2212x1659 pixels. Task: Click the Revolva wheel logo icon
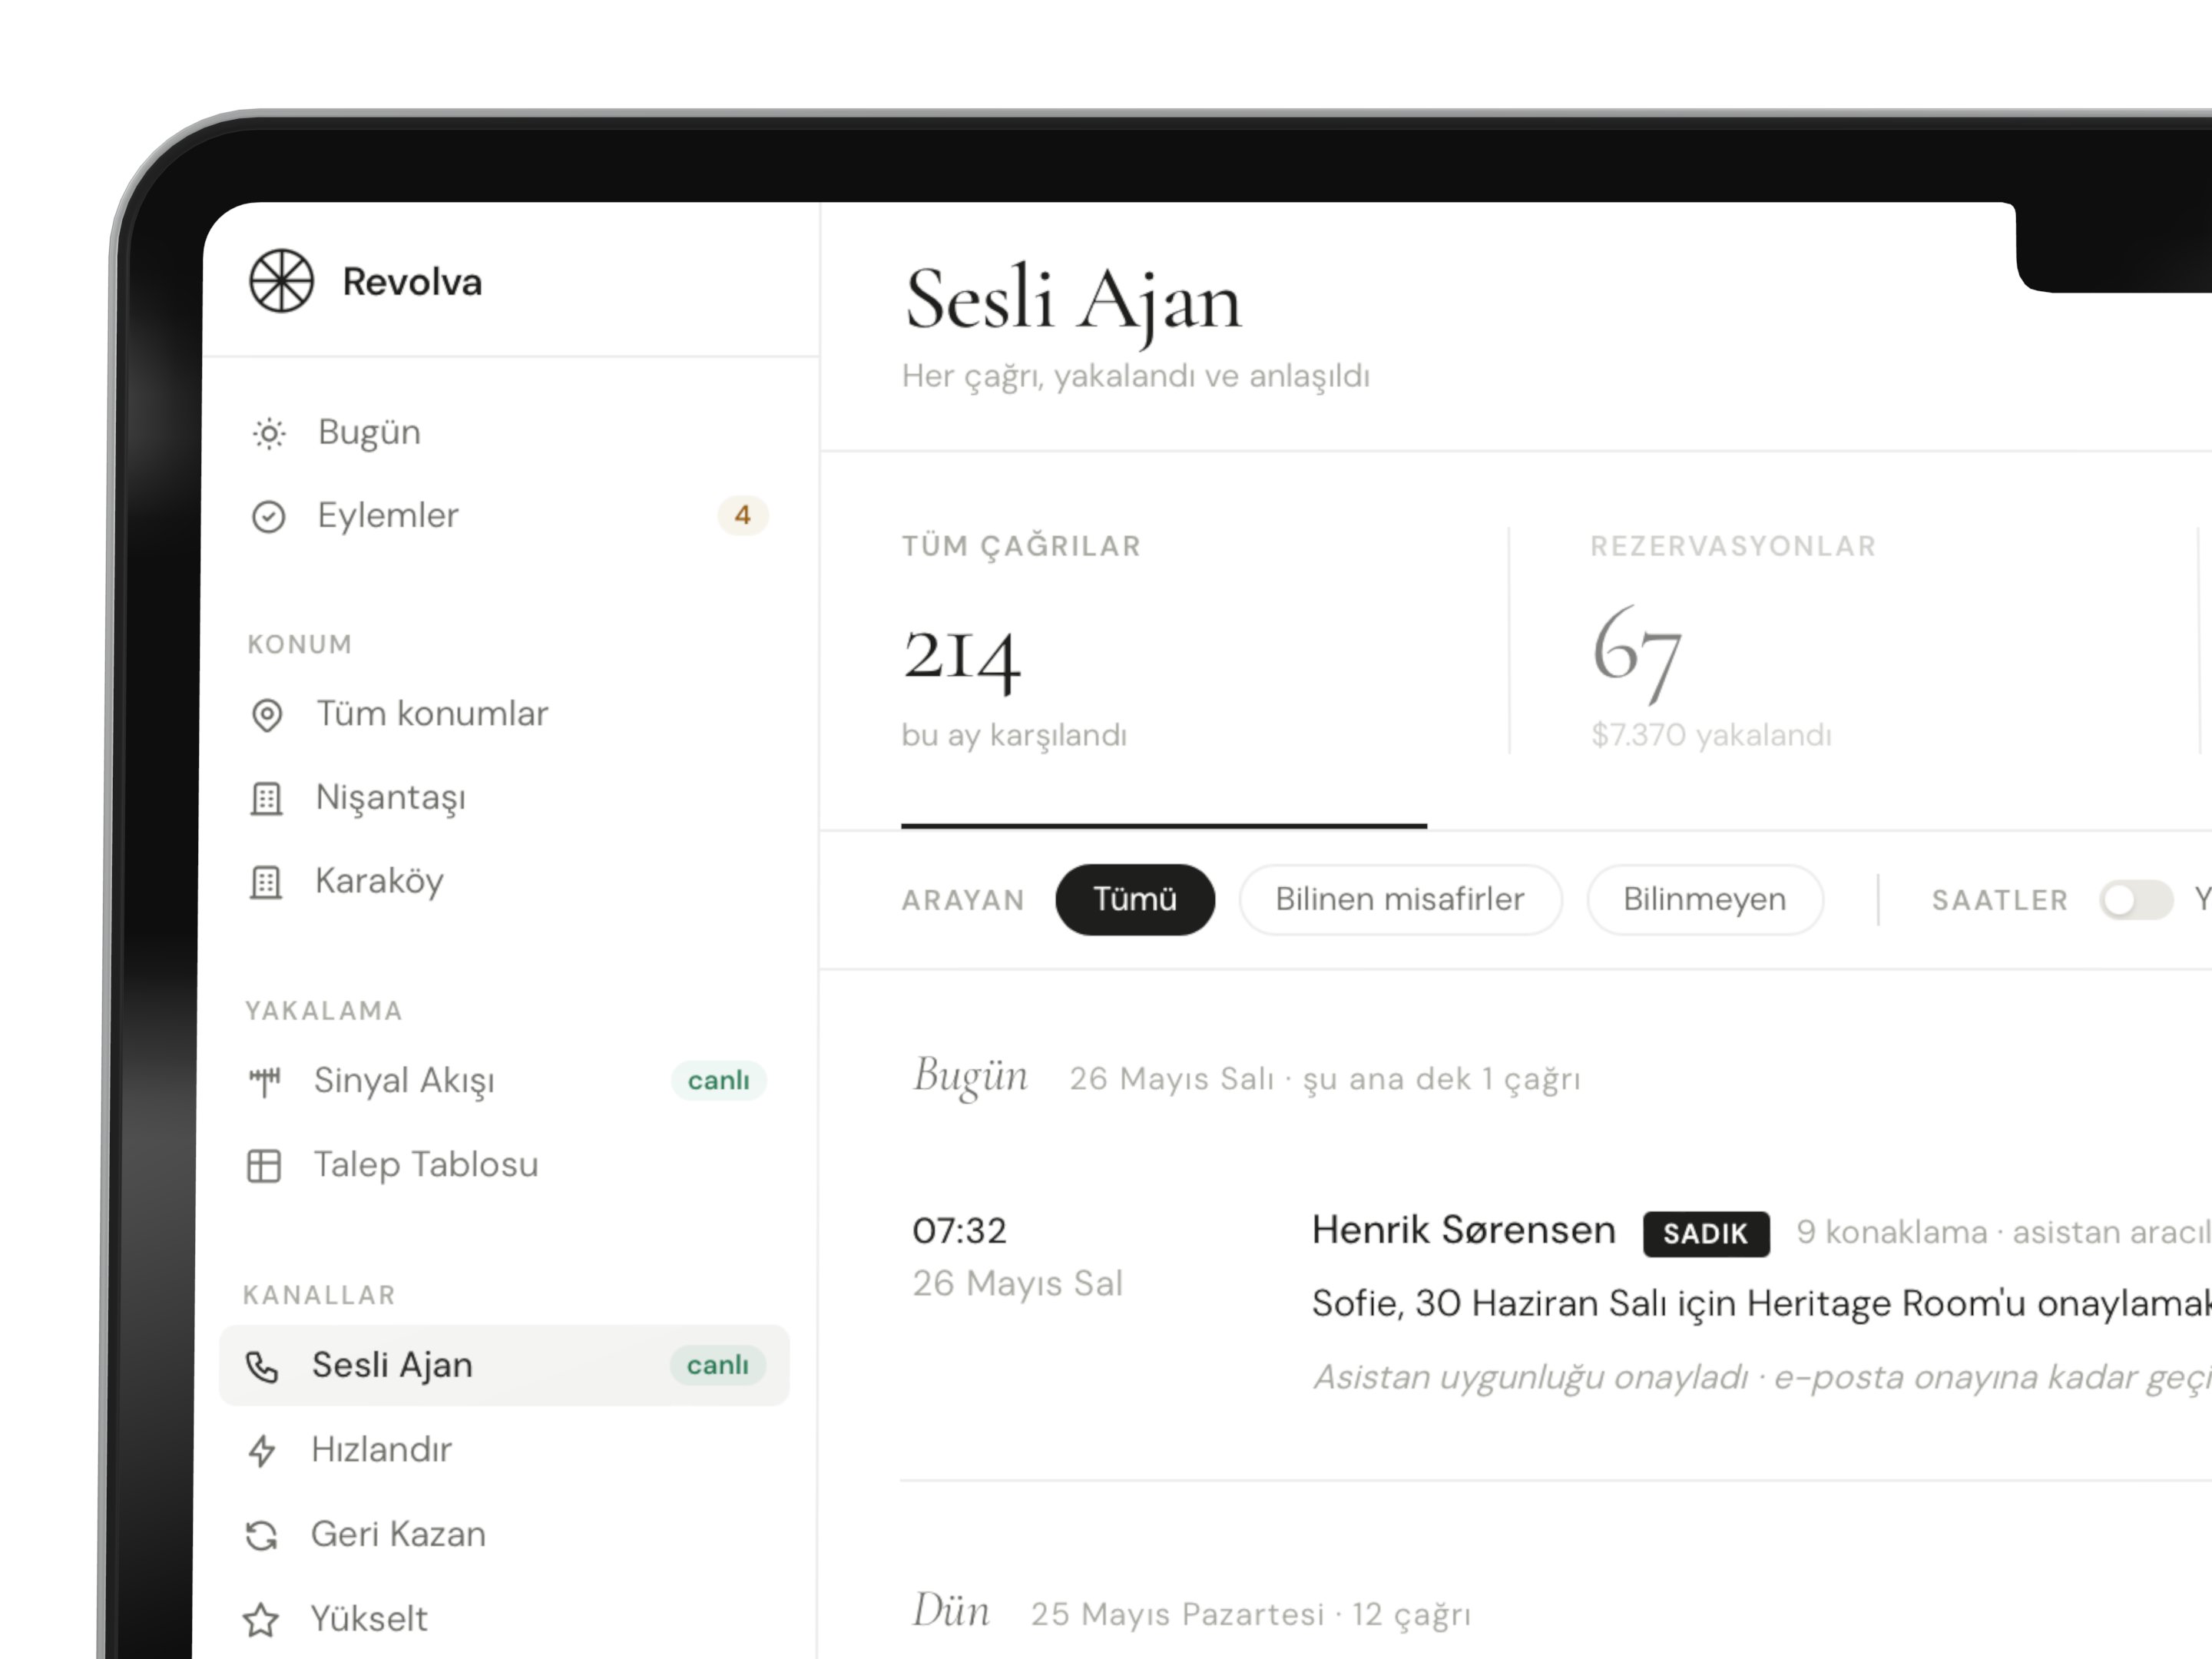(281, 281)
